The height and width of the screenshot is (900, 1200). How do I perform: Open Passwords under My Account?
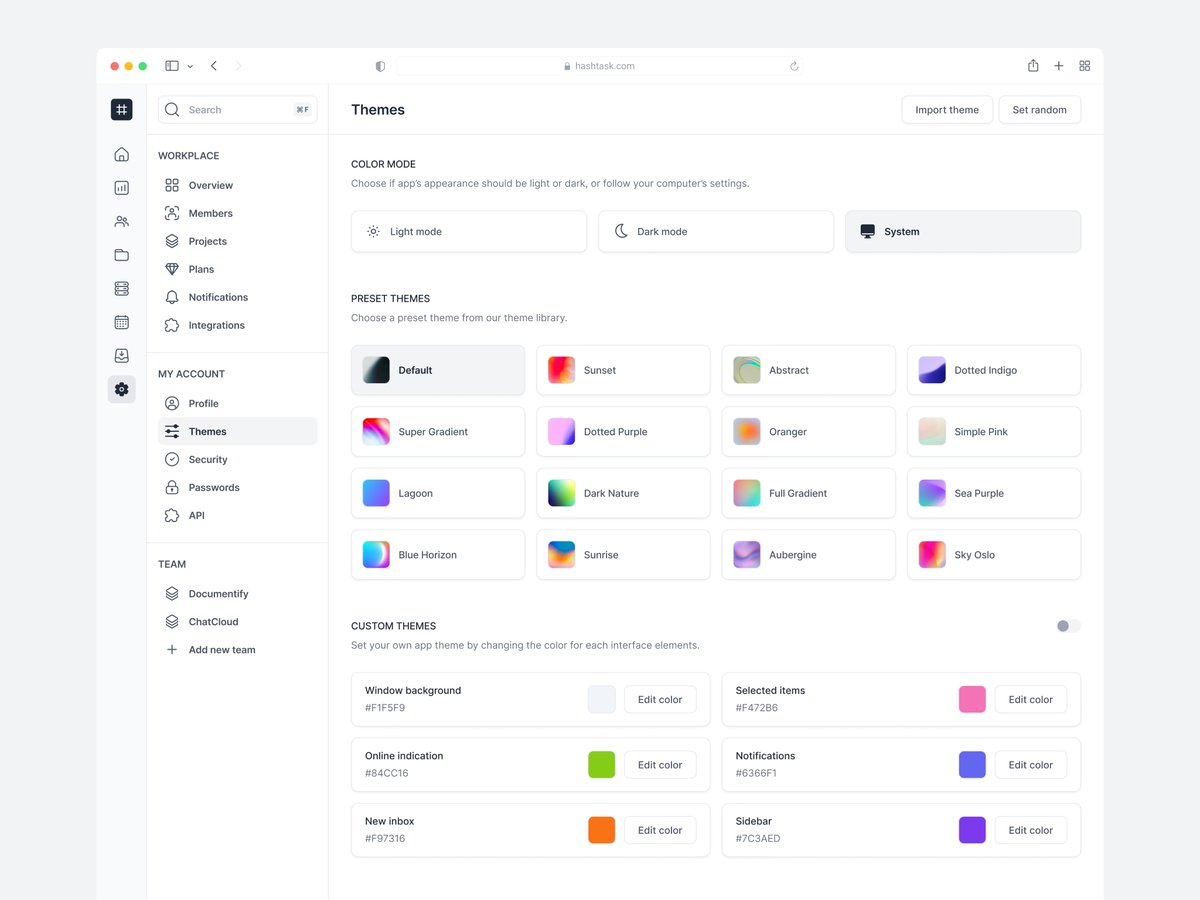click(x=238, y=487)
